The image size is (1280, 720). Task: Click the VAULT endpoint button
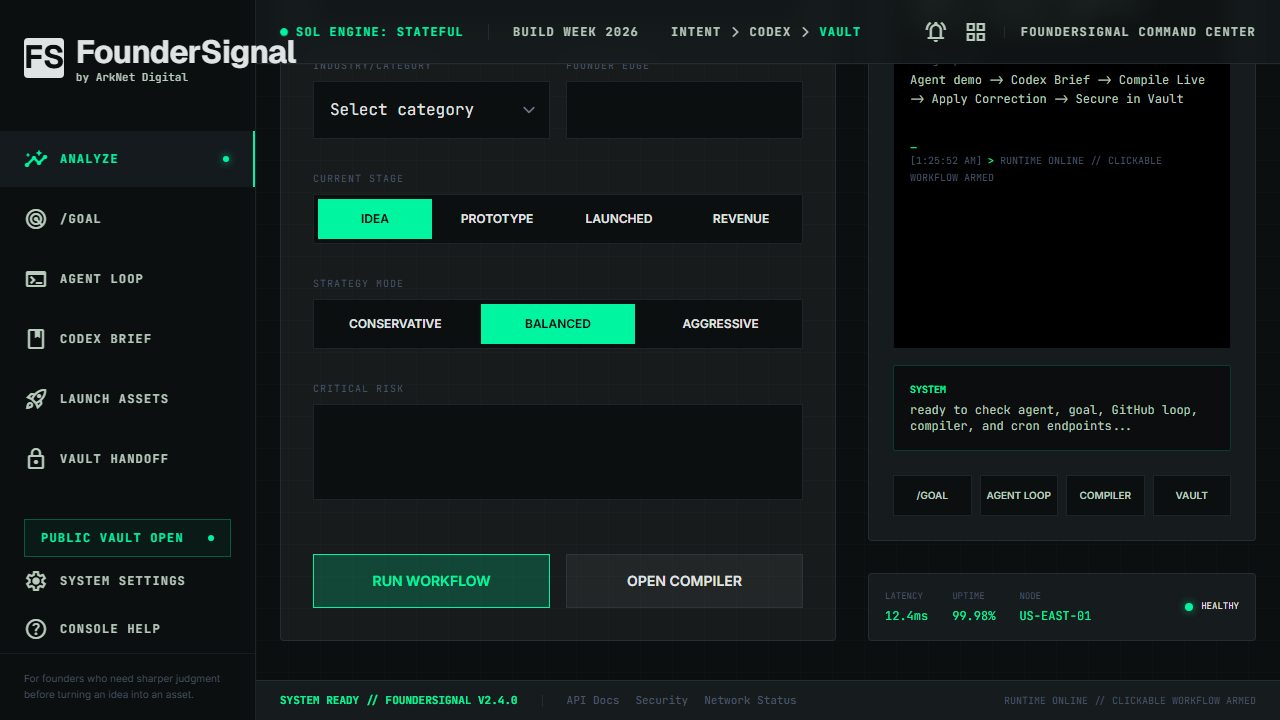point(1192,496)
